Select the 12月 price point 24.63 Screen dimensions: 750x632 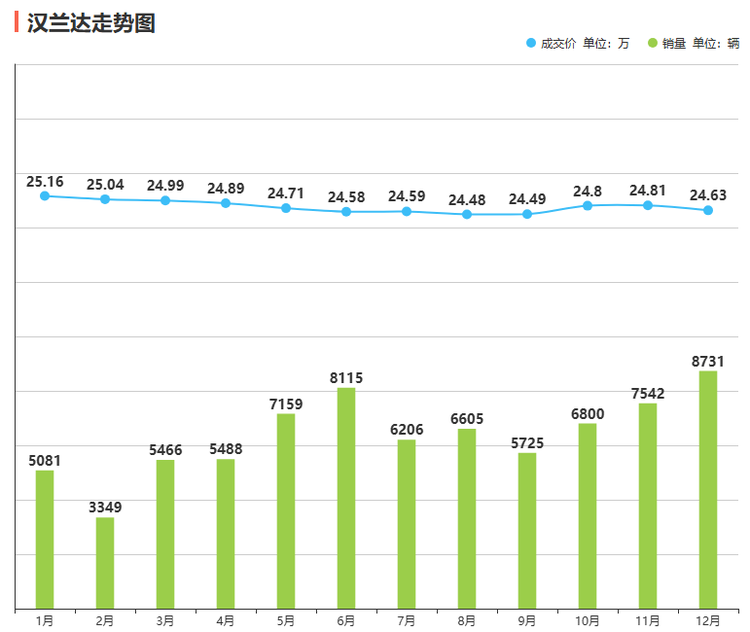point(708,210)
